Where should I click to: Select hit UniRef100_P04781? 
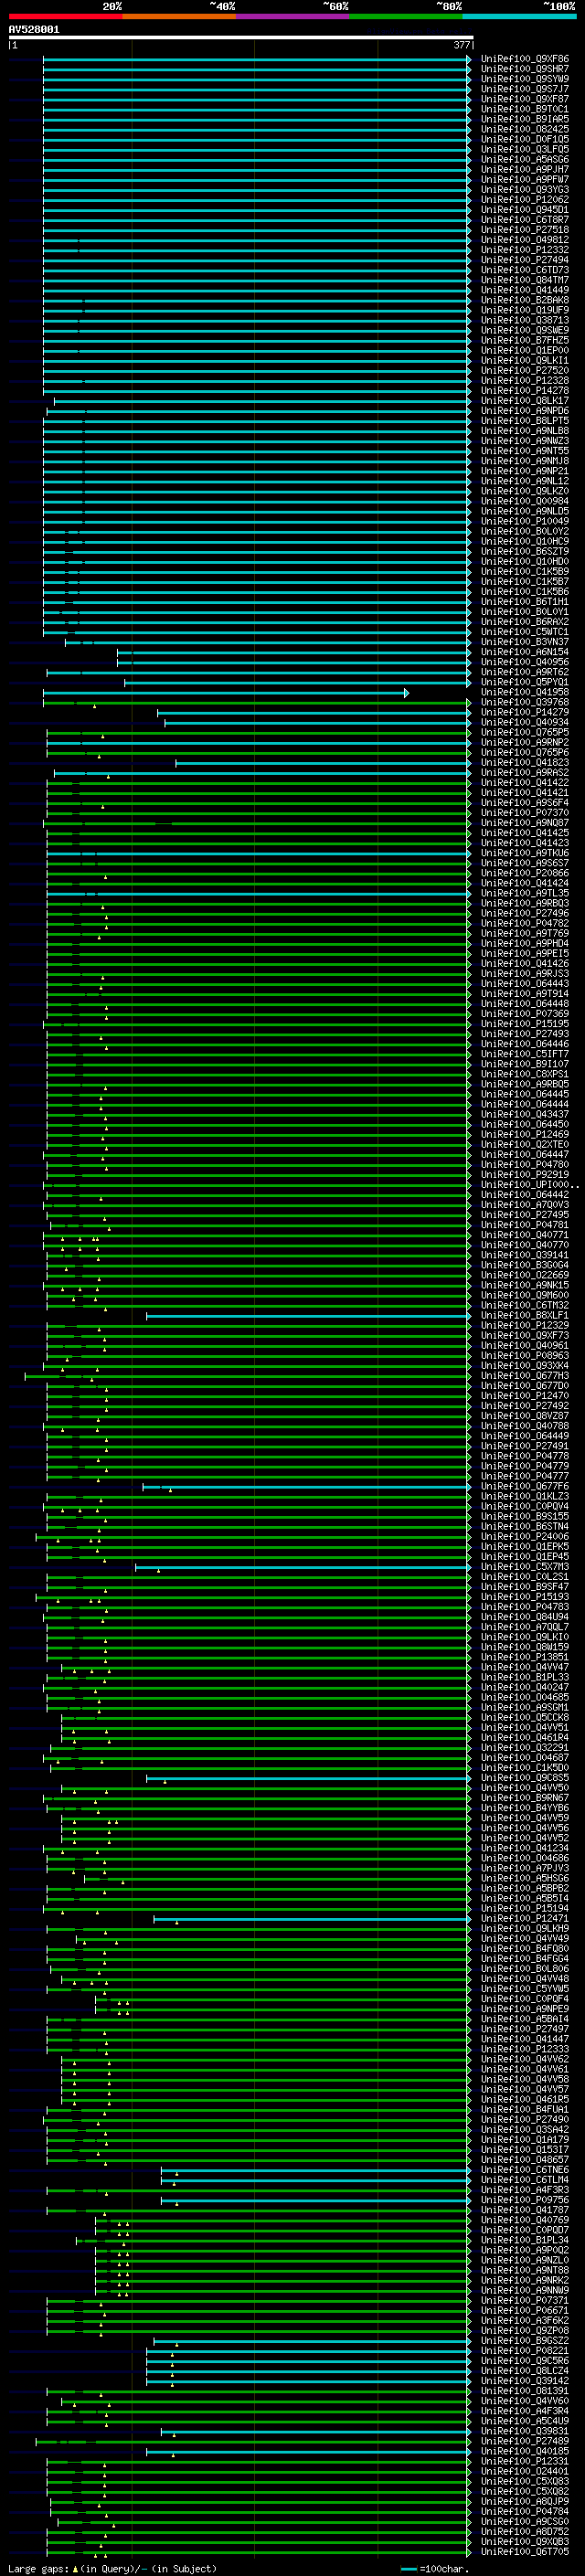point(524,1225)
